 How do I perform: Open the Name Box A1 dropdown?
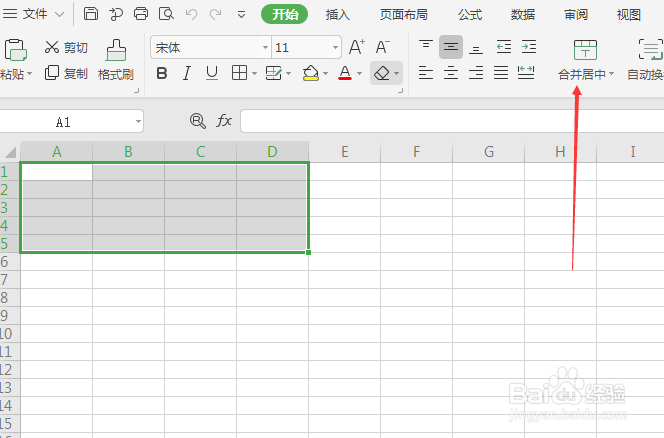pyautogui.click(x=138, y=122)
